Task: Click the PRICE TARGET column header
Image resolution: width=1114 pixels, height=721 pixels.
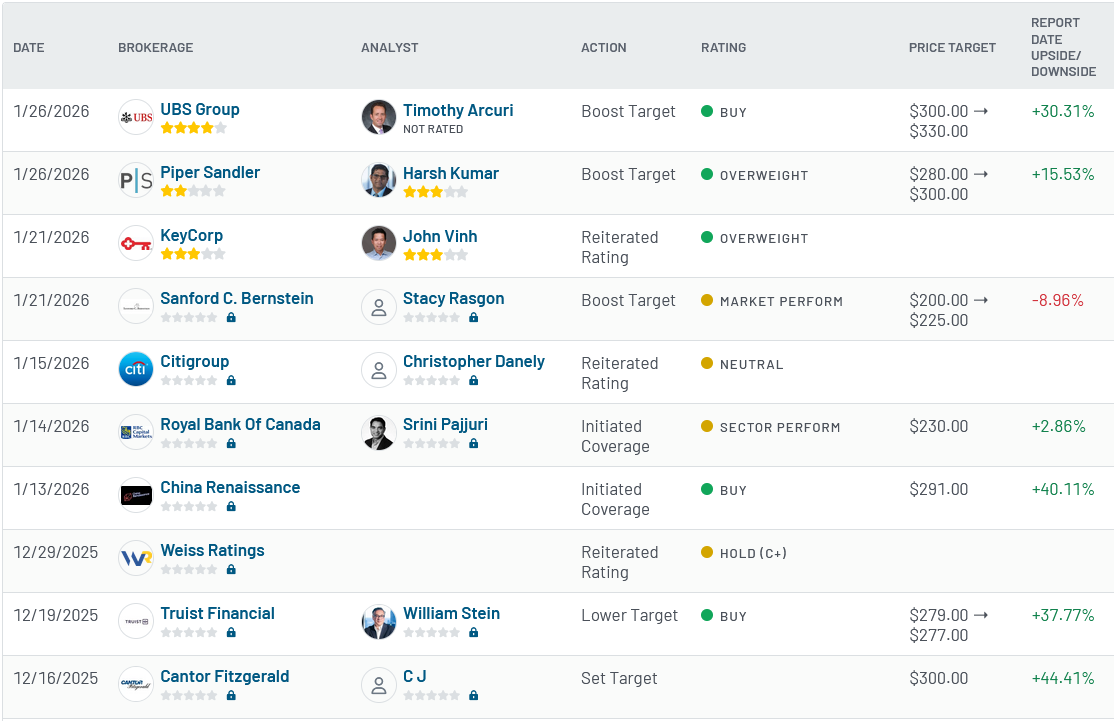Action: [x=952, y=48]
